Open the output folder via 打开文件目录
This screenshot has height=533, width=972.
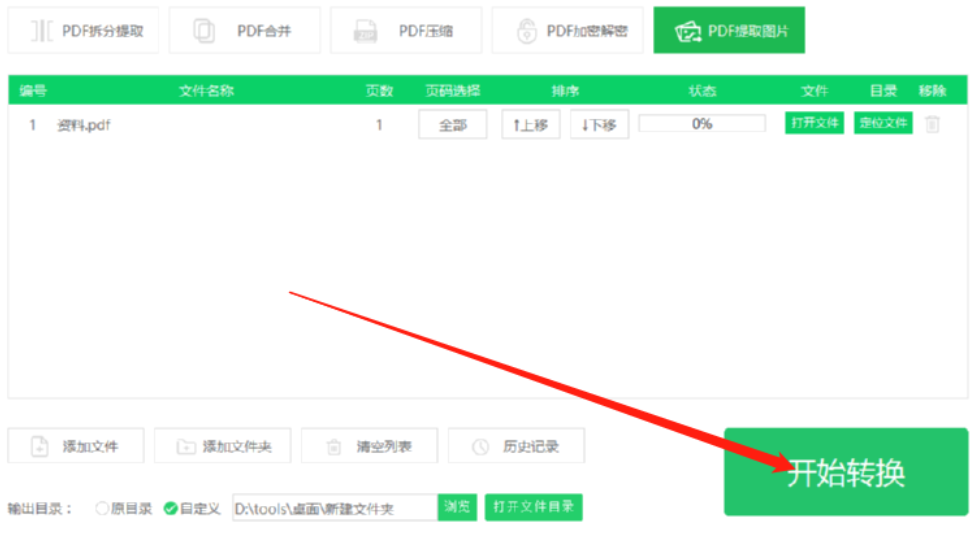pyautogui.click(x=534, y=508)
